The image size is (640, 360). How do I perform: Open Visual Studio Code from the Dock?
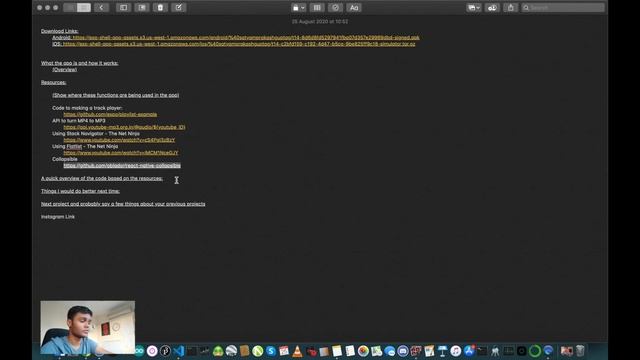coord(178,351)
